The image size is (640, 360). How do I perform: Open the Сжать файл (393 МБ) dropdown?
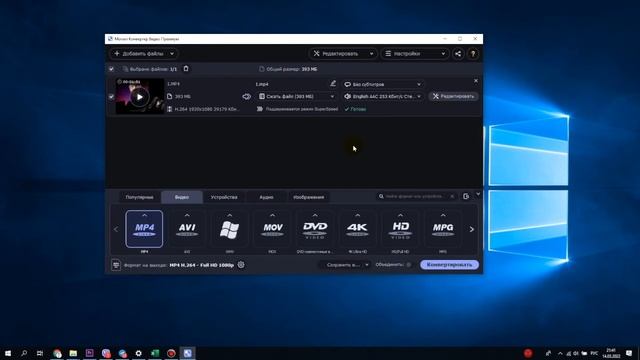pyautogui.click(x=296, y=96)
